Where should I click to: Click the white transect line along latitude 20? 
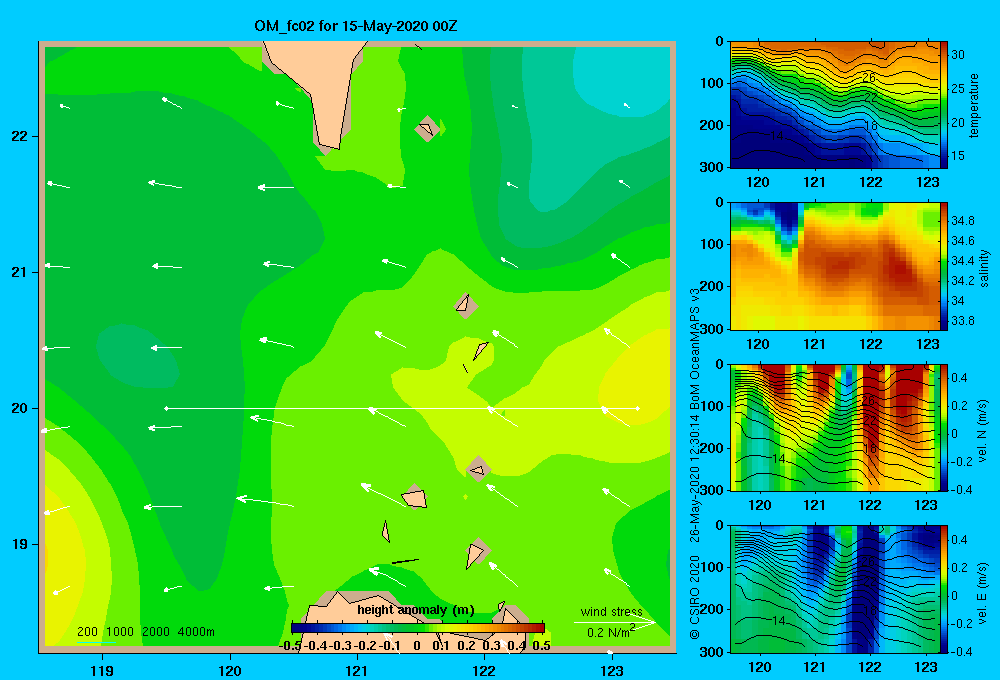coord(402,408)
